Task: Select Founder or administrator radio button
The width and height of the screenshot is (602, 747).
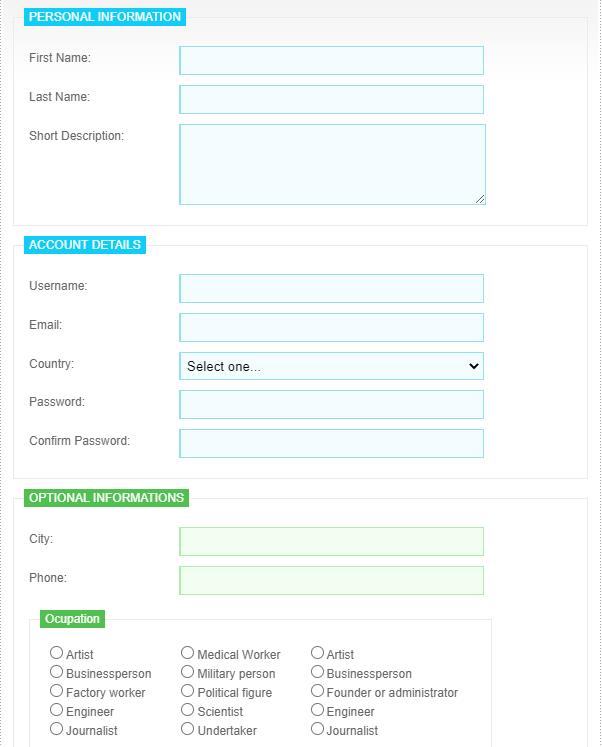Action: [317, 691]
